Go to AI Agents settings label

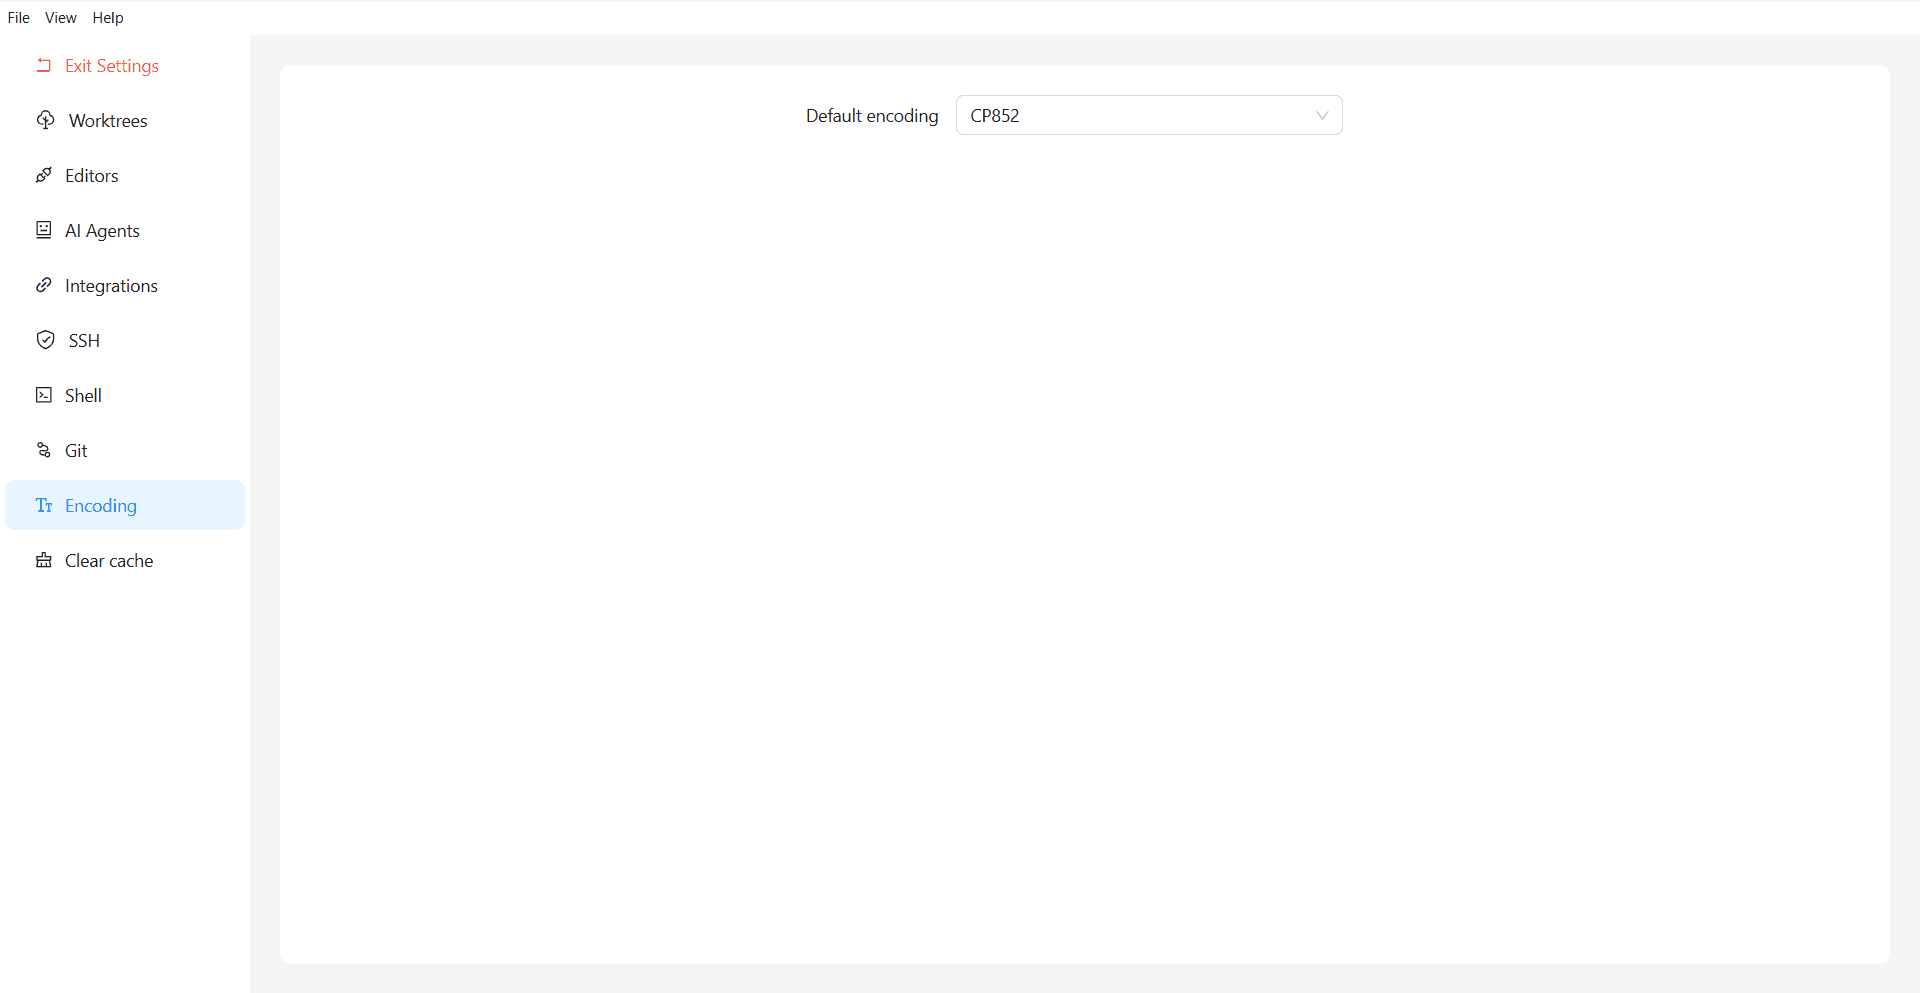[102, 231]
